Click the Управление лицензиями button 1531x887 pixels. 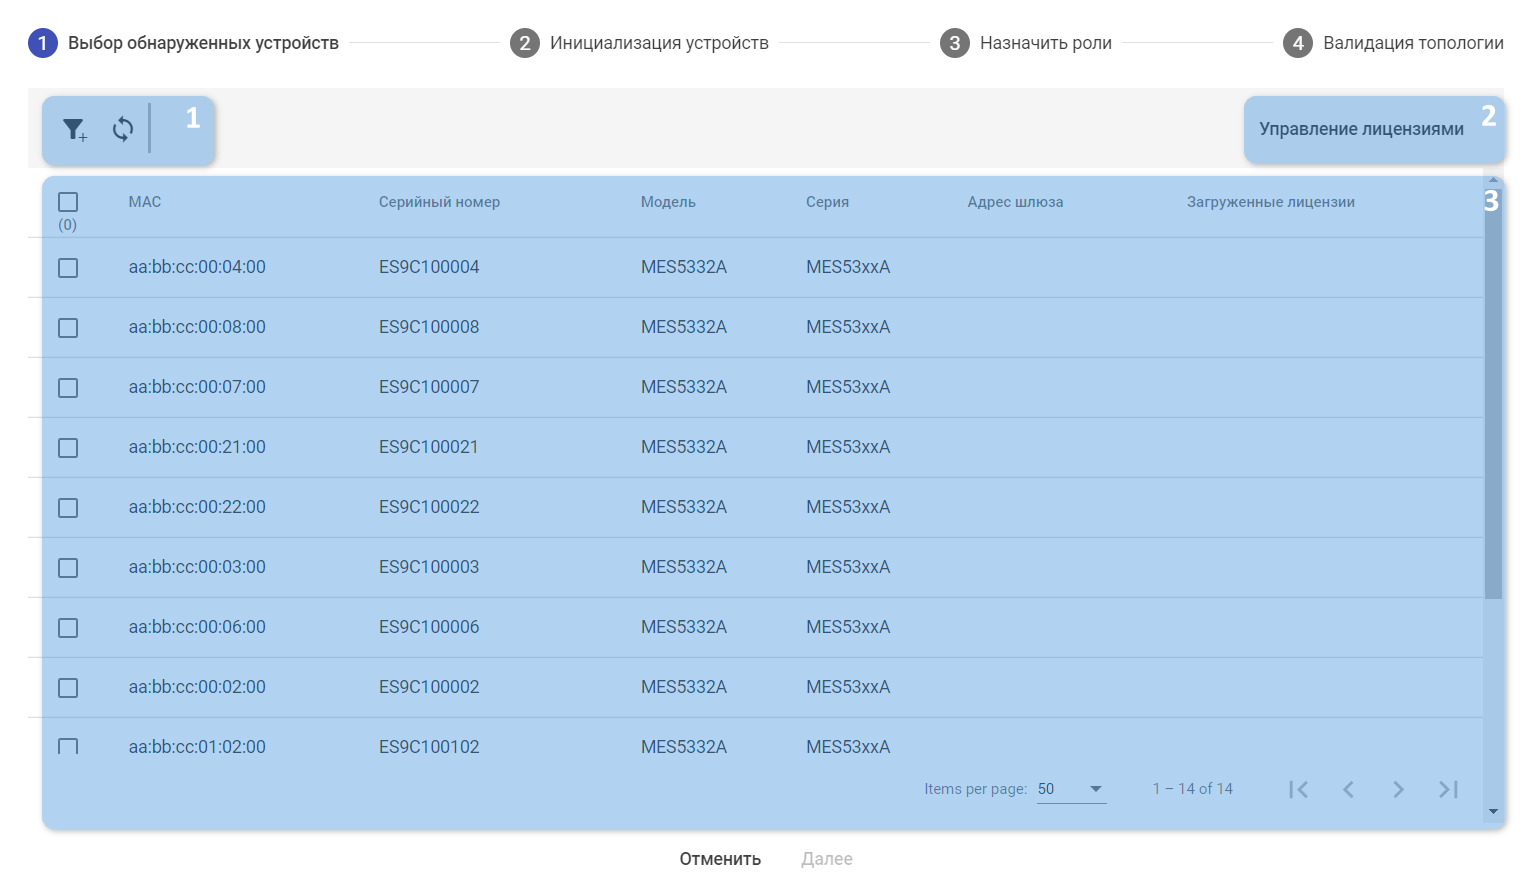click(1361, 129)
